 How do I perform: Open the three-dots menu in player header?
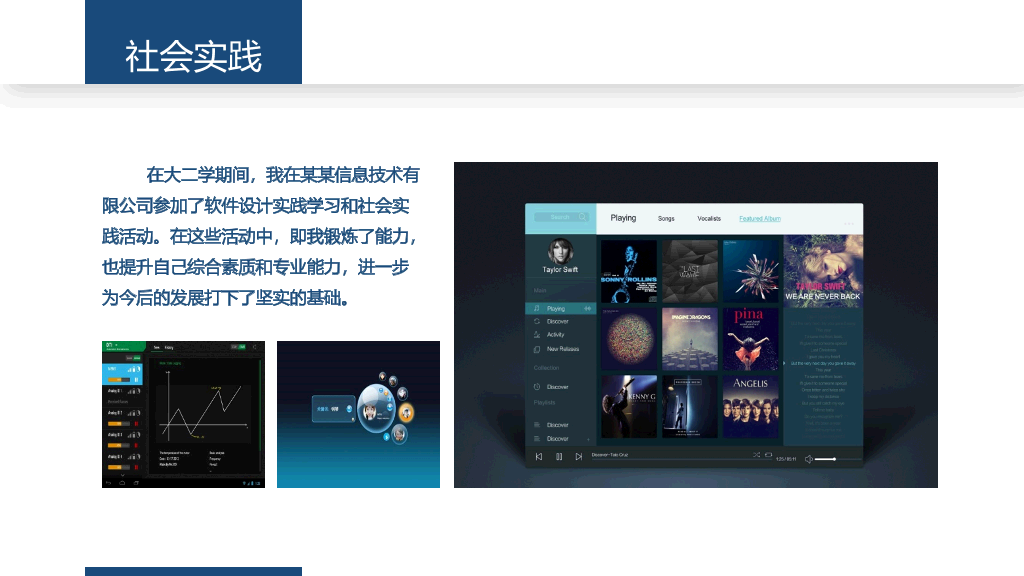coord(849,224)
